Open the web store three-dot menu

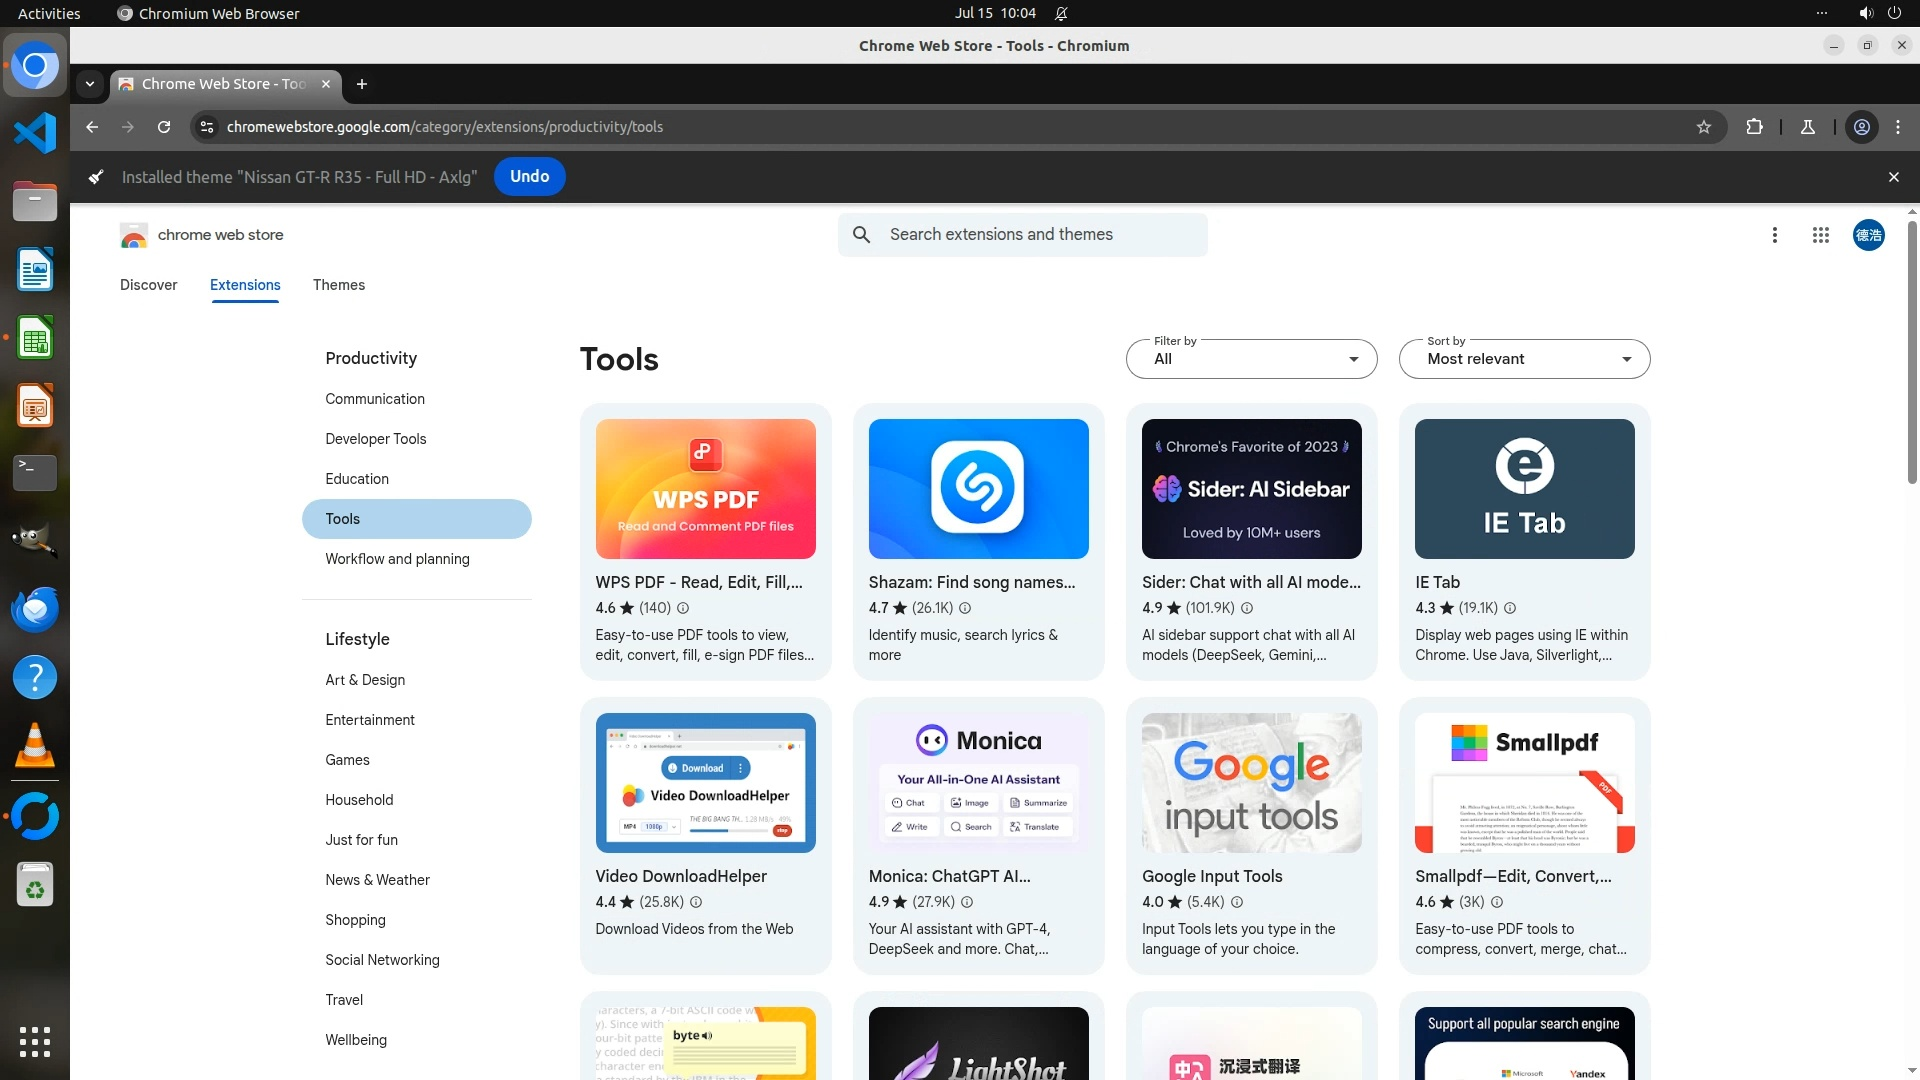point(1774,235)
